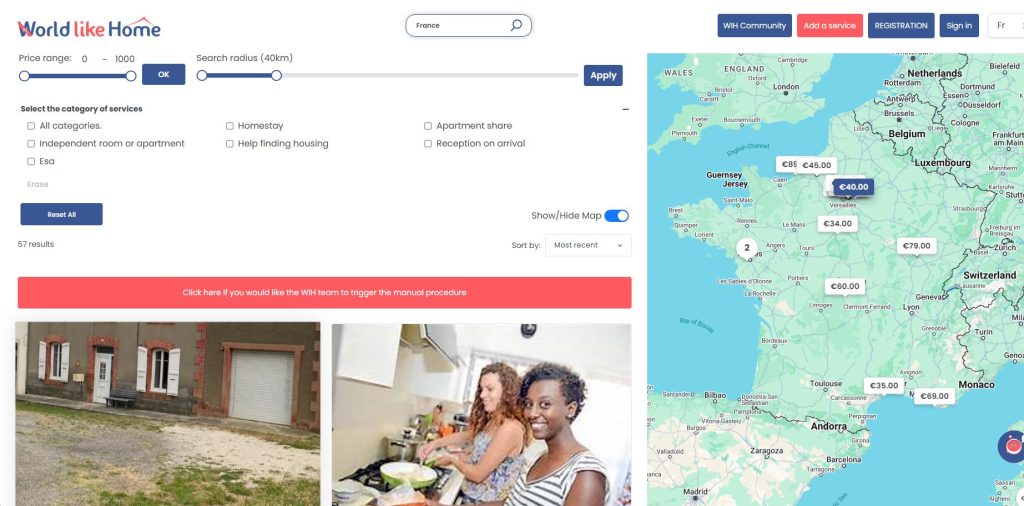1024x506 pixels.
Task: Click the €34.00 map price marker
Action: [x=837, y=223]
